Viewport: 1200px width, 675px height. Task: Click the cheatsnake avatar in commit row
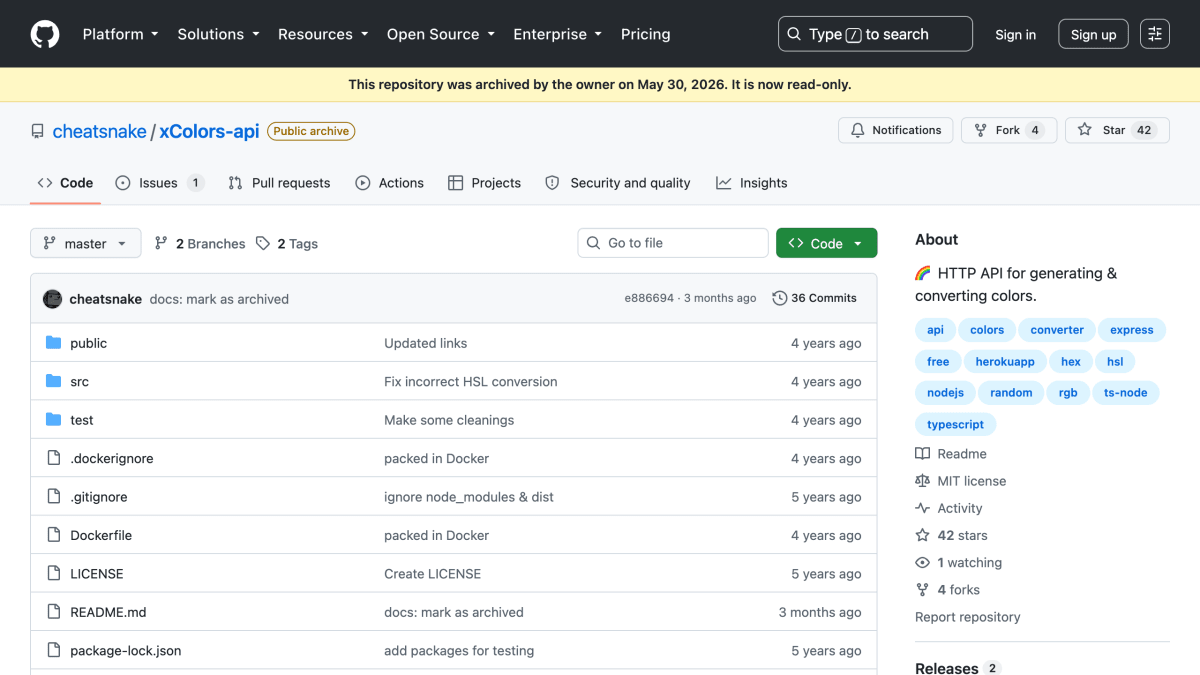(x=53, y=298)
